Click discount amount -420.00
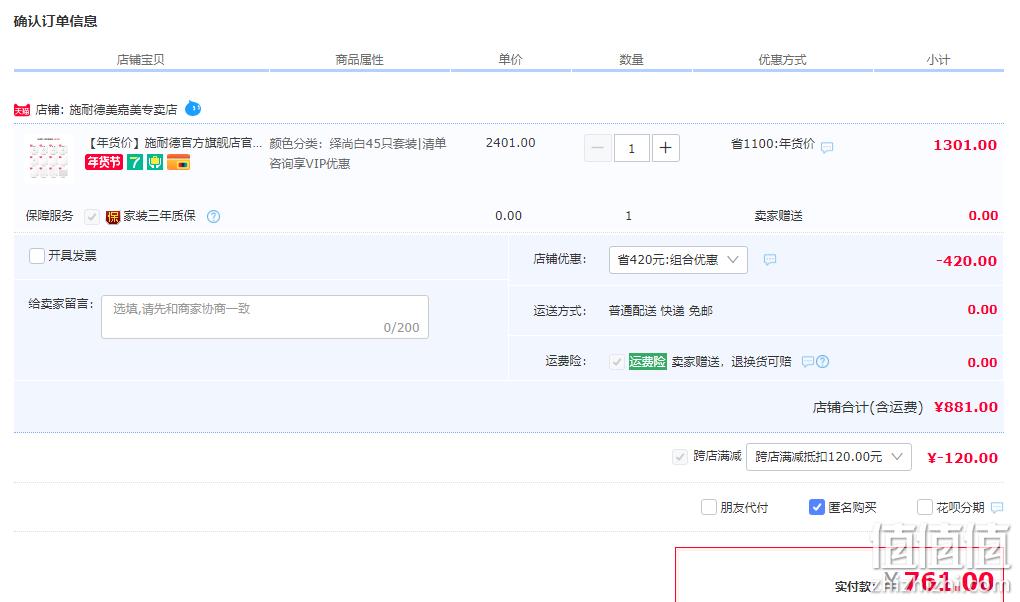Viewport: 1020px width, 602px height. 966,261
